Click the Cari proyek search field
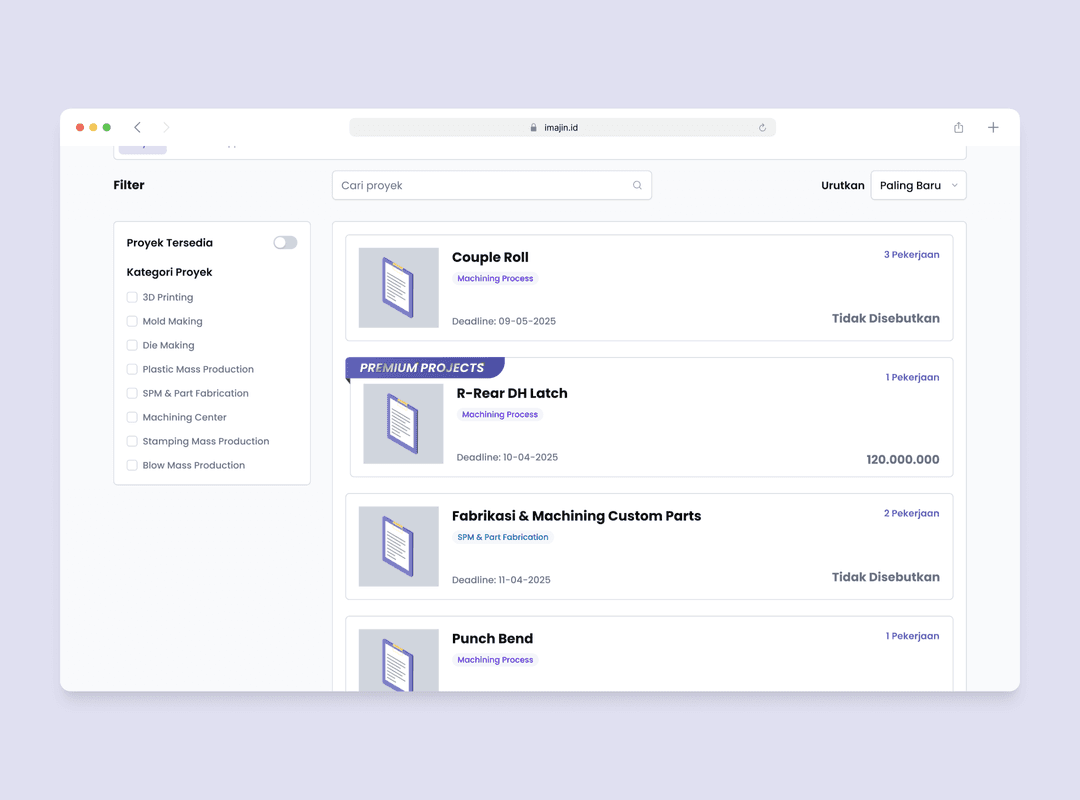 click(x=480, y=185)
